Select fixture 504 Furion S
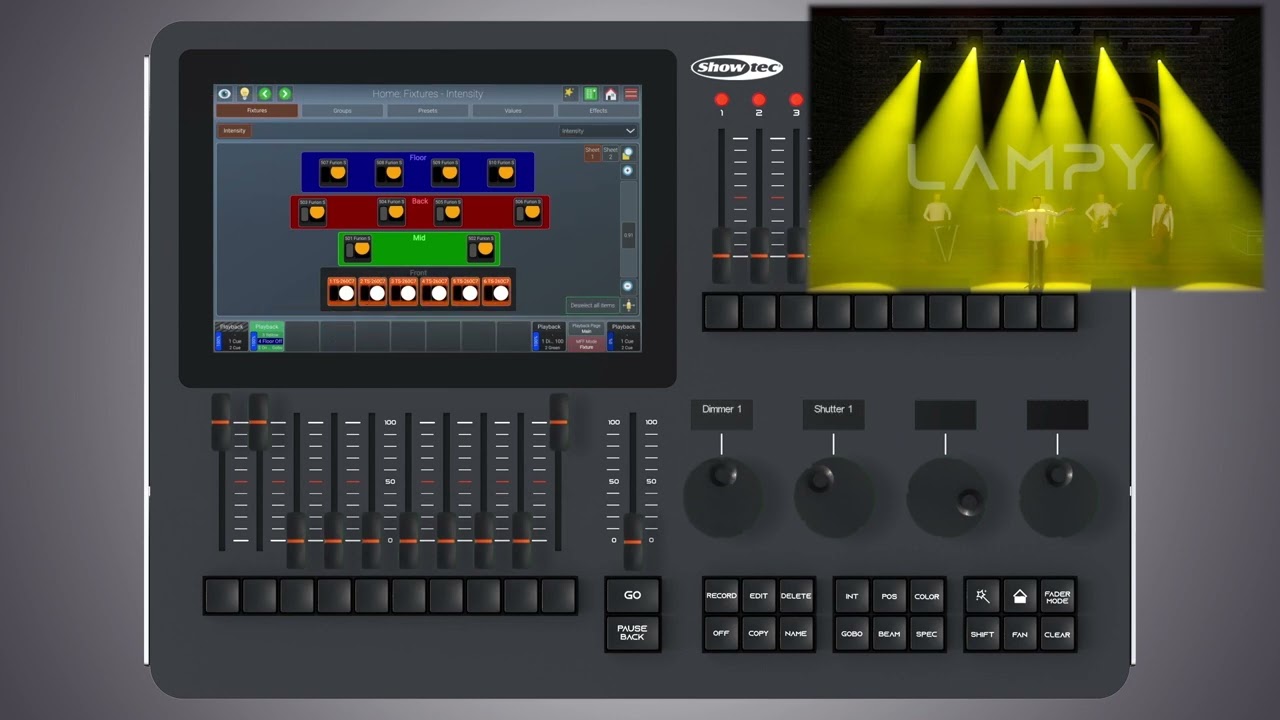This screenshot has width=1280, height=720. 391,212
